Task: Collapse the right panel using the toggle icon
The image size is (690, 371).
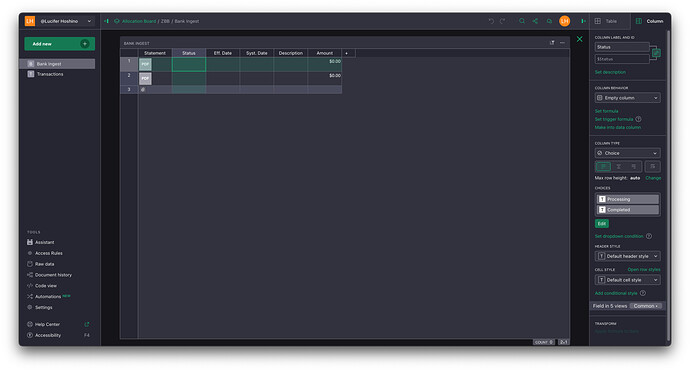Action: [583, 21]
